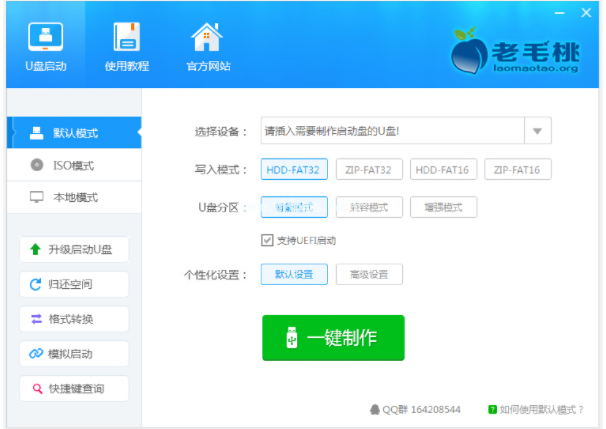This screenshot has height=429, width=606.
Task: Switch to 默认模式 tab
Action: click(74, 132)
